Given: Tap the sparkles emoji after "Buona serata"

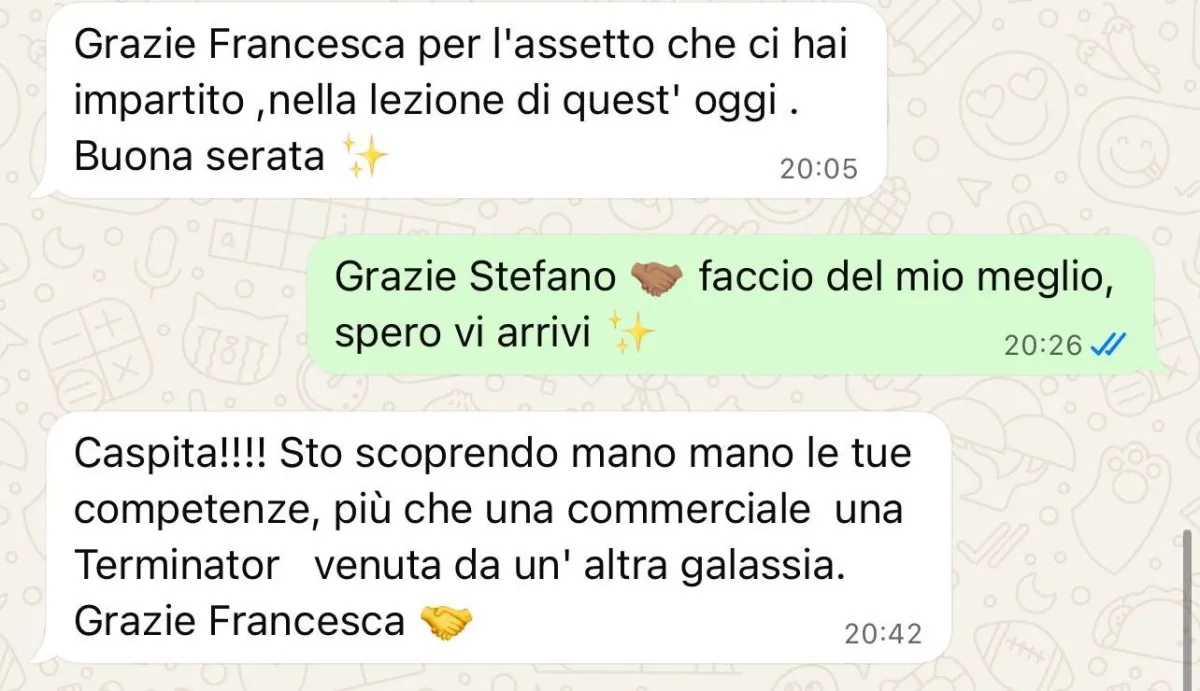Looking at the screenshot, I should [x=363, y=157].
